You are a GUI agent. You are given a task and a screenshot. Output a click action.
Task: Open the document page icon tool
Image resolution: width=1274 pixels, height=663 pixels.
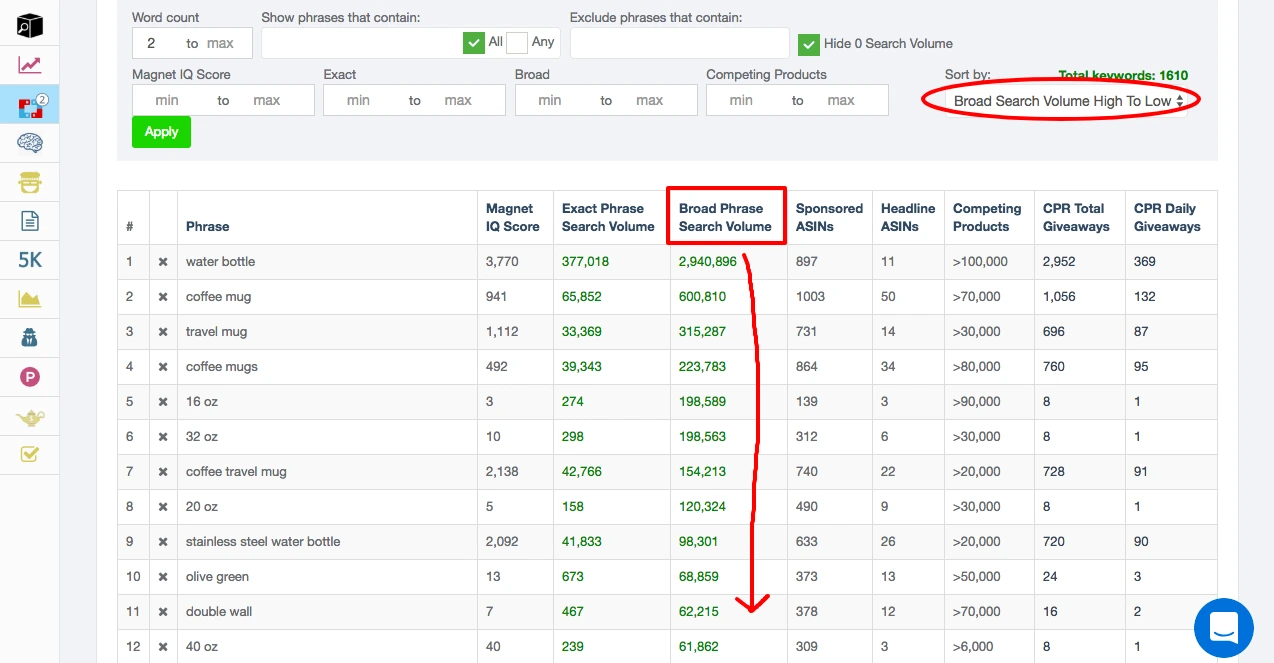tap(30, 221)
